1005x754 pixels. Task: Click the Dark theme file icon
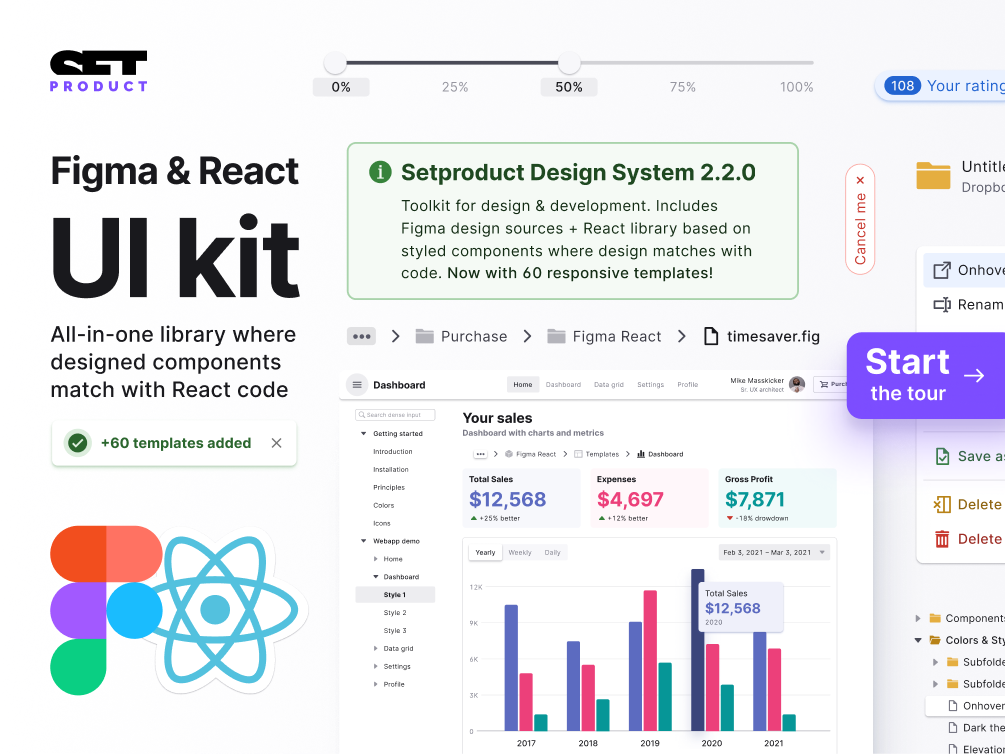(x=952, y=728)
